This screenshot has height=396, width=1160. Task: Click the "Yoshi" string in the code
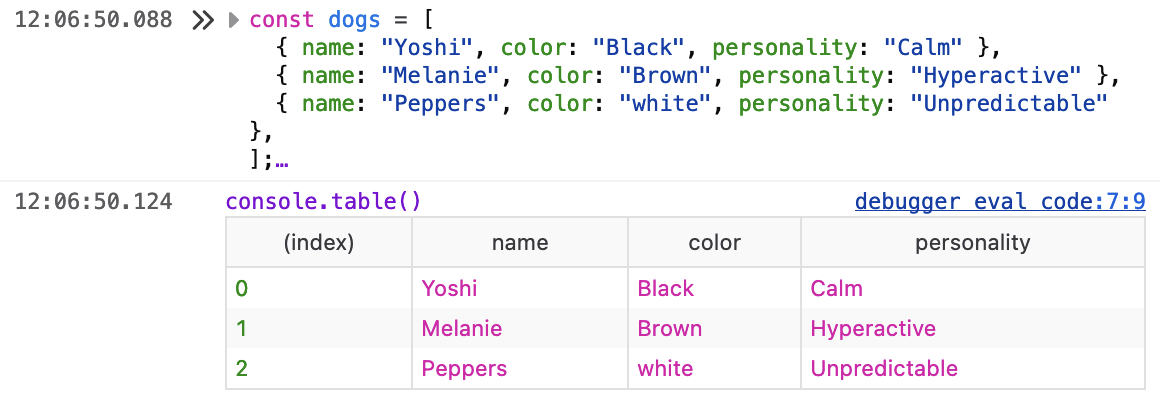(x=426, y=48)
